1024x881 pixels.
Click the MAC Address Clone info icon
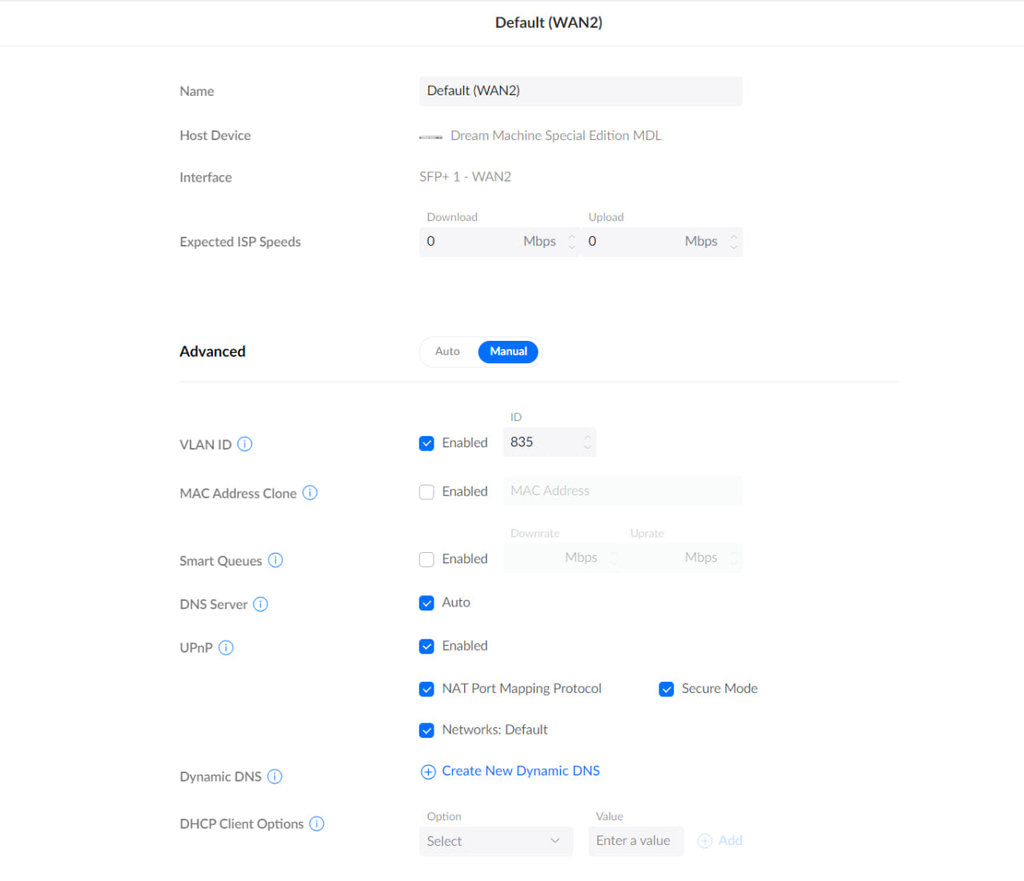[310, 493]
